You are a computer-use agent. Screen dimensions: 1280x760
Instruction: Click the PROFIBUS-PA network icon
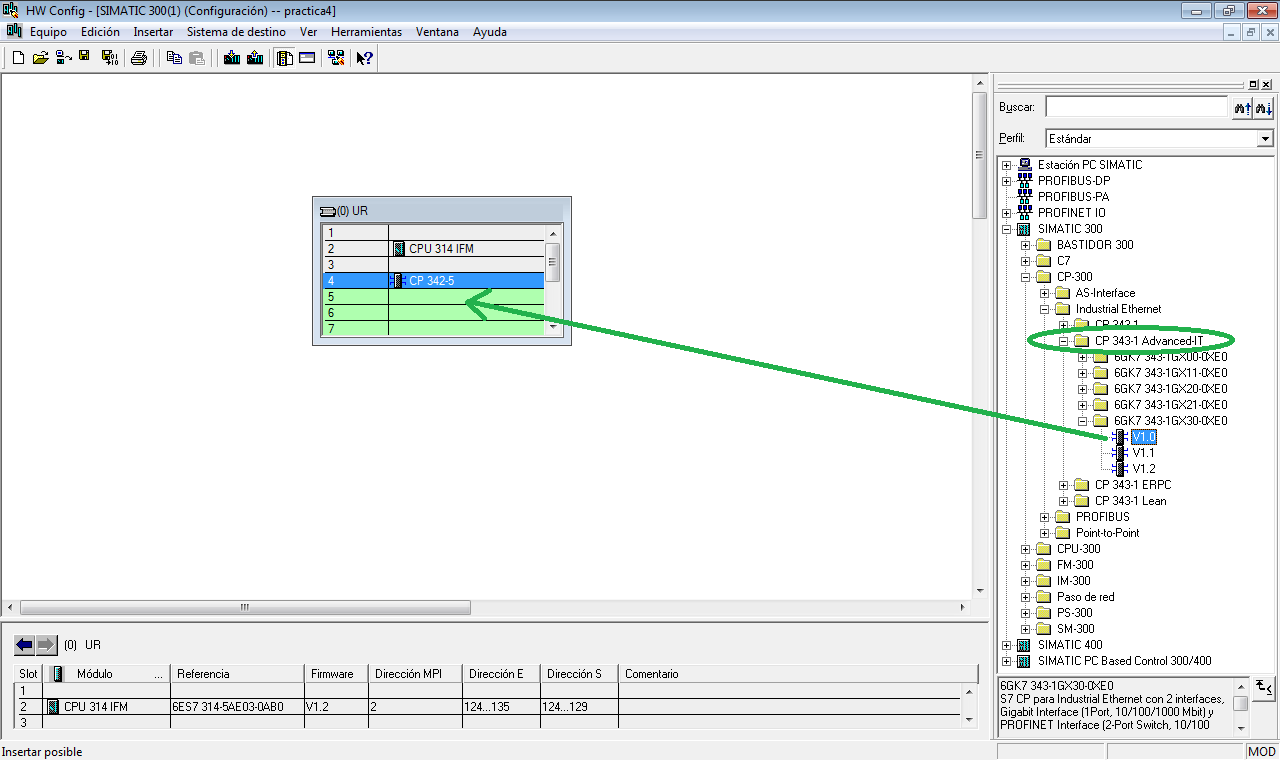click(1024, 197)
